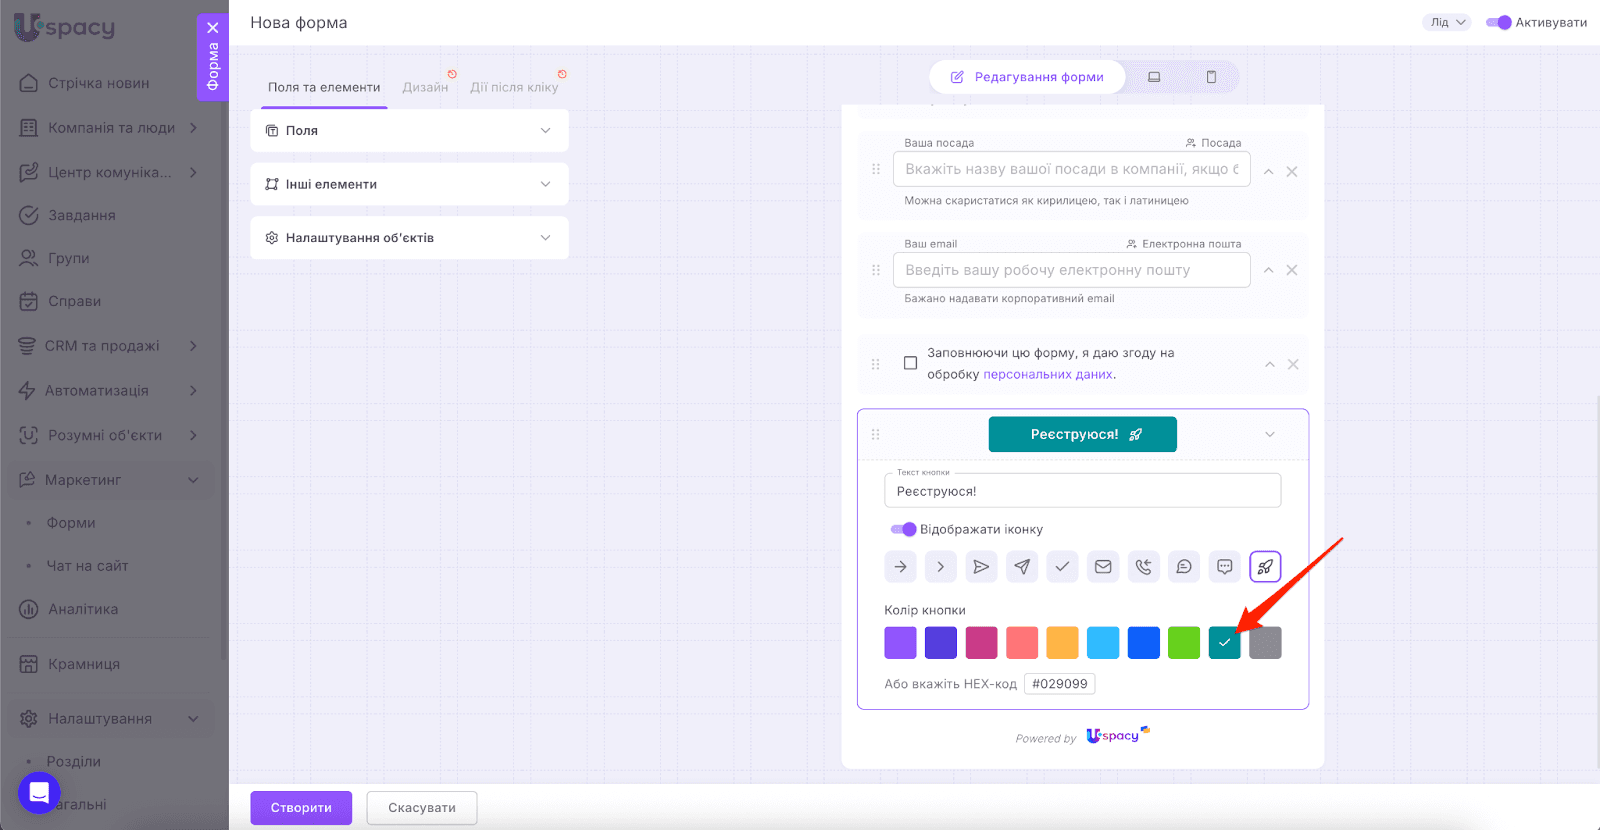Image resolution: width=1600 pixels, height=830 pixels.
Task: Switch to mobile preview icon
Action: point(1211,77)
